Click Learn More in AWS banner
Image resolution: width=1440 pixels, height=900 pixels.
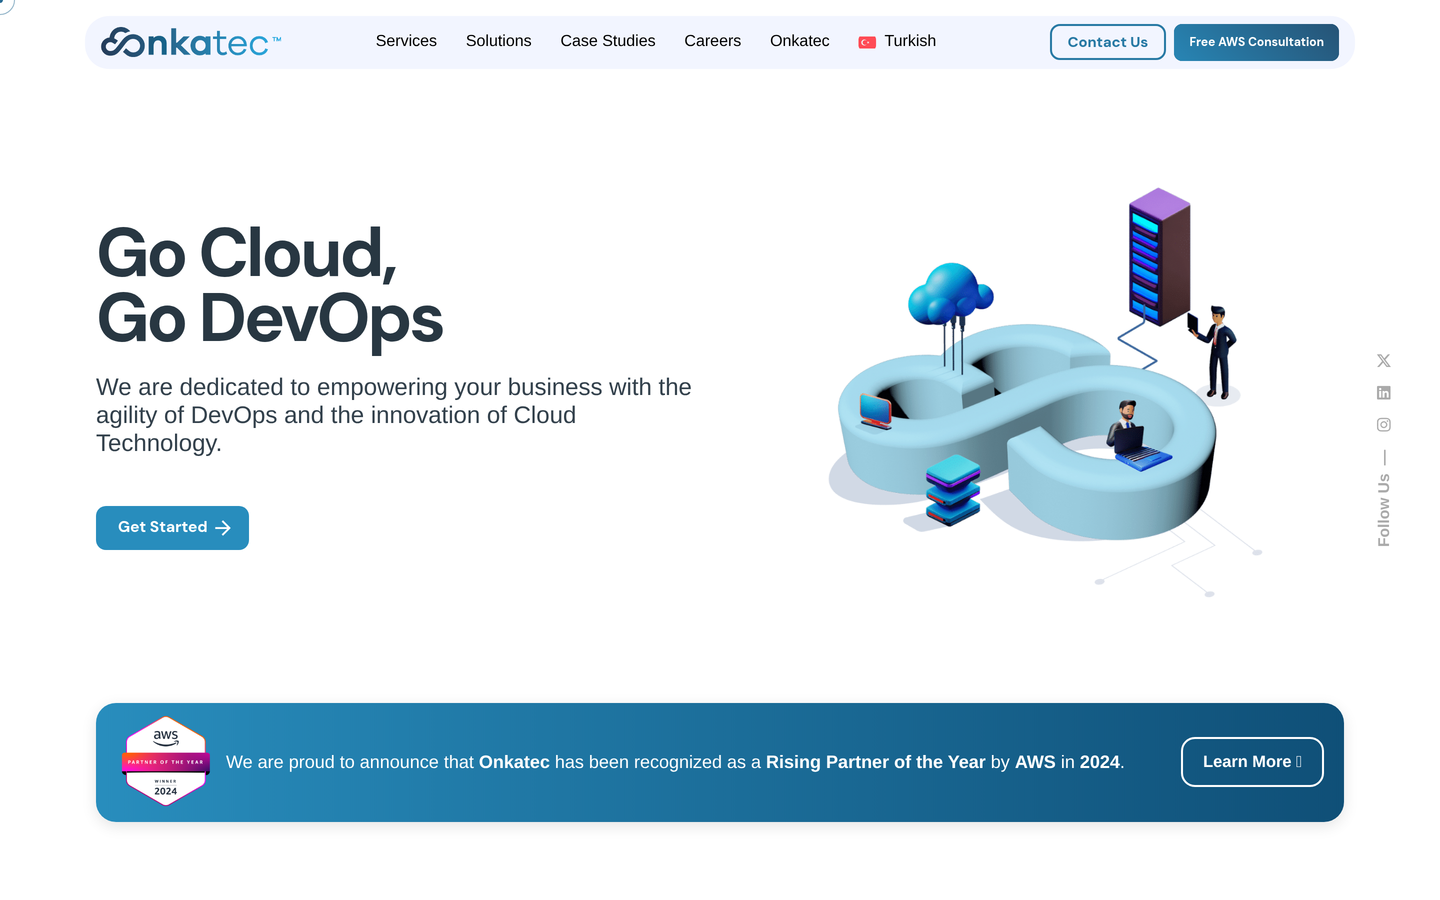coord(1252,762)
